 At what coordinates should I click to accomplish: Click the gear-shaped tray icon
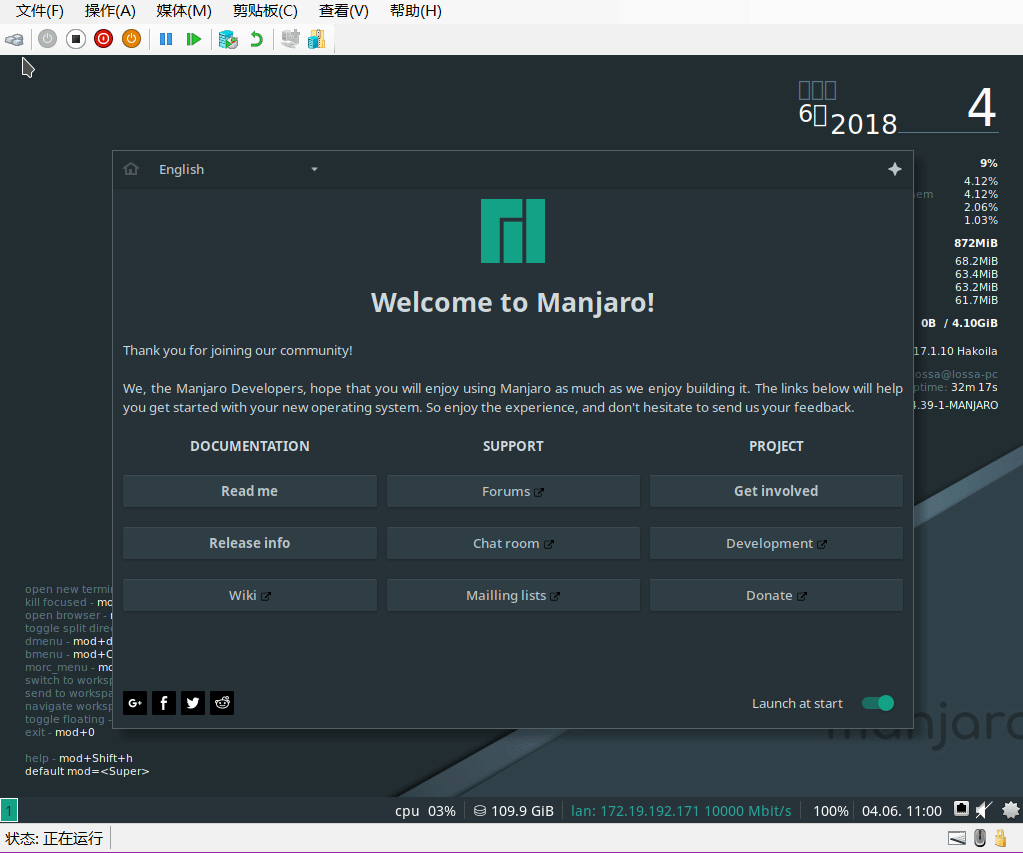[1010, 810]
